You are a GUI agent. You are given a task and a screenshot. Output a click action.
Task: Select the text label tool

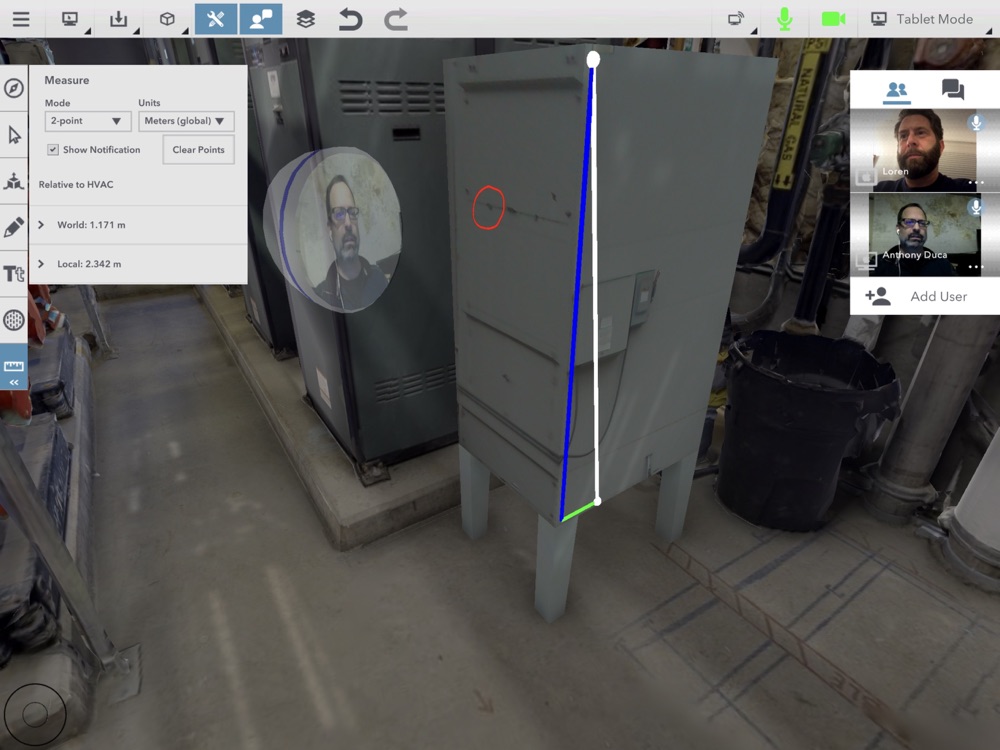[x=14, y=274]
